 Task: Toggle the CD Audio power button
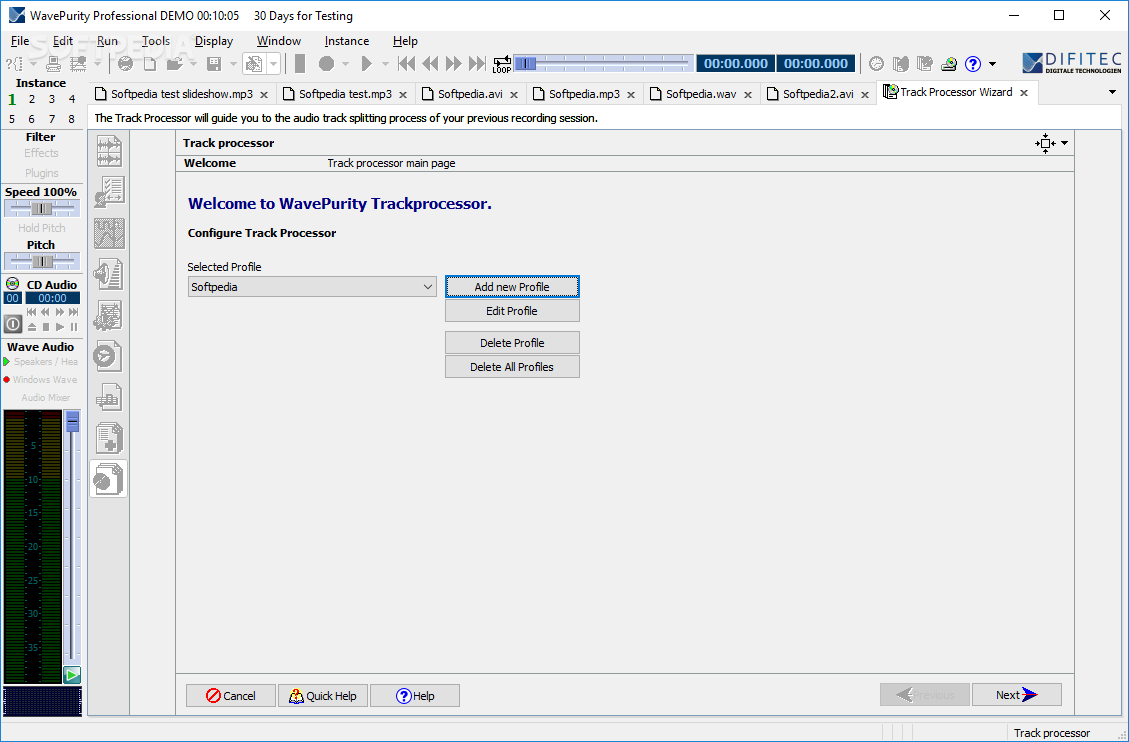pyautogui.click(x=12, y=324)
